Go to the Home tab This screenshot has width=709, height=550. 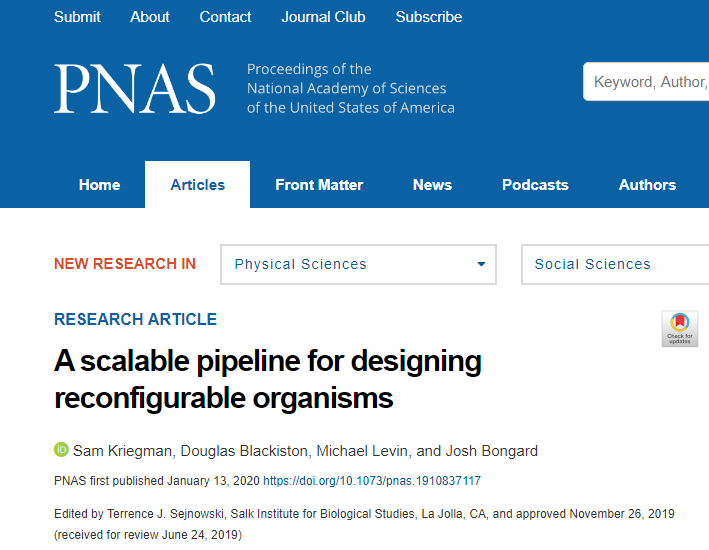(x=100, y=185)
